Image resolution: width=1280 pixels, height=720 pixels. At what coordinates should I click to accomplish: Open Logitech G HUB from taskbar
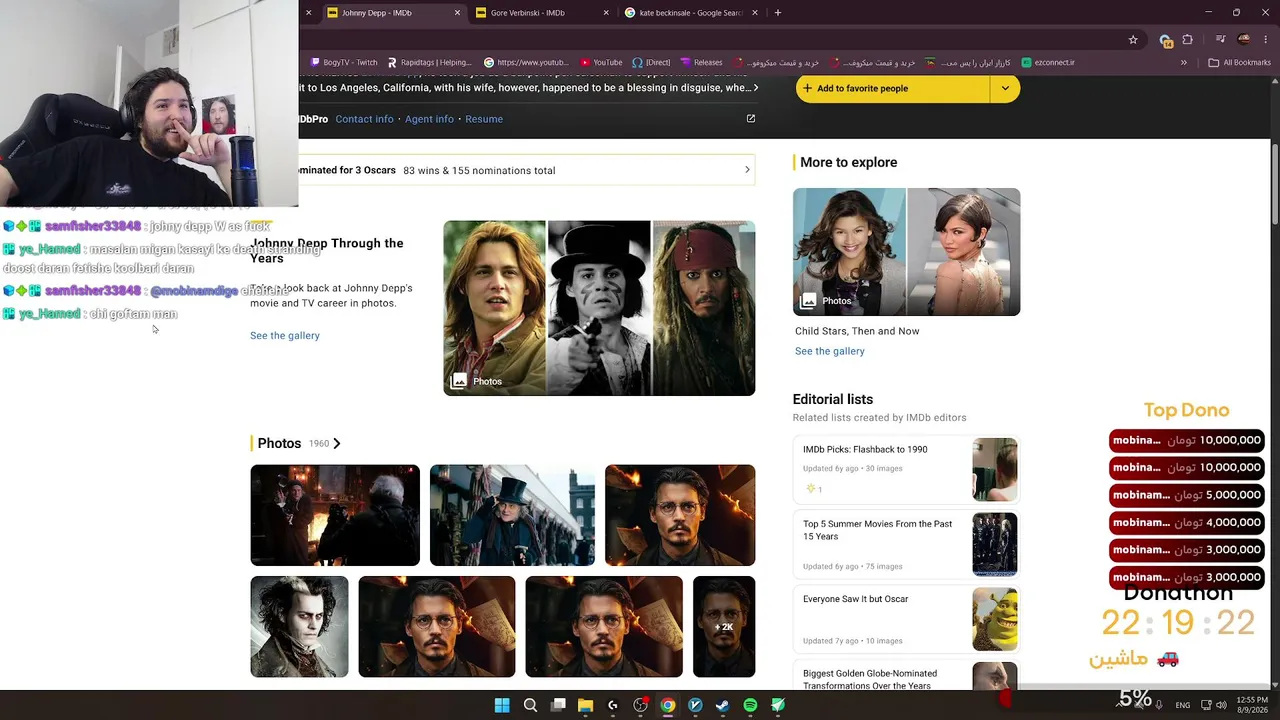click(613, 705)
